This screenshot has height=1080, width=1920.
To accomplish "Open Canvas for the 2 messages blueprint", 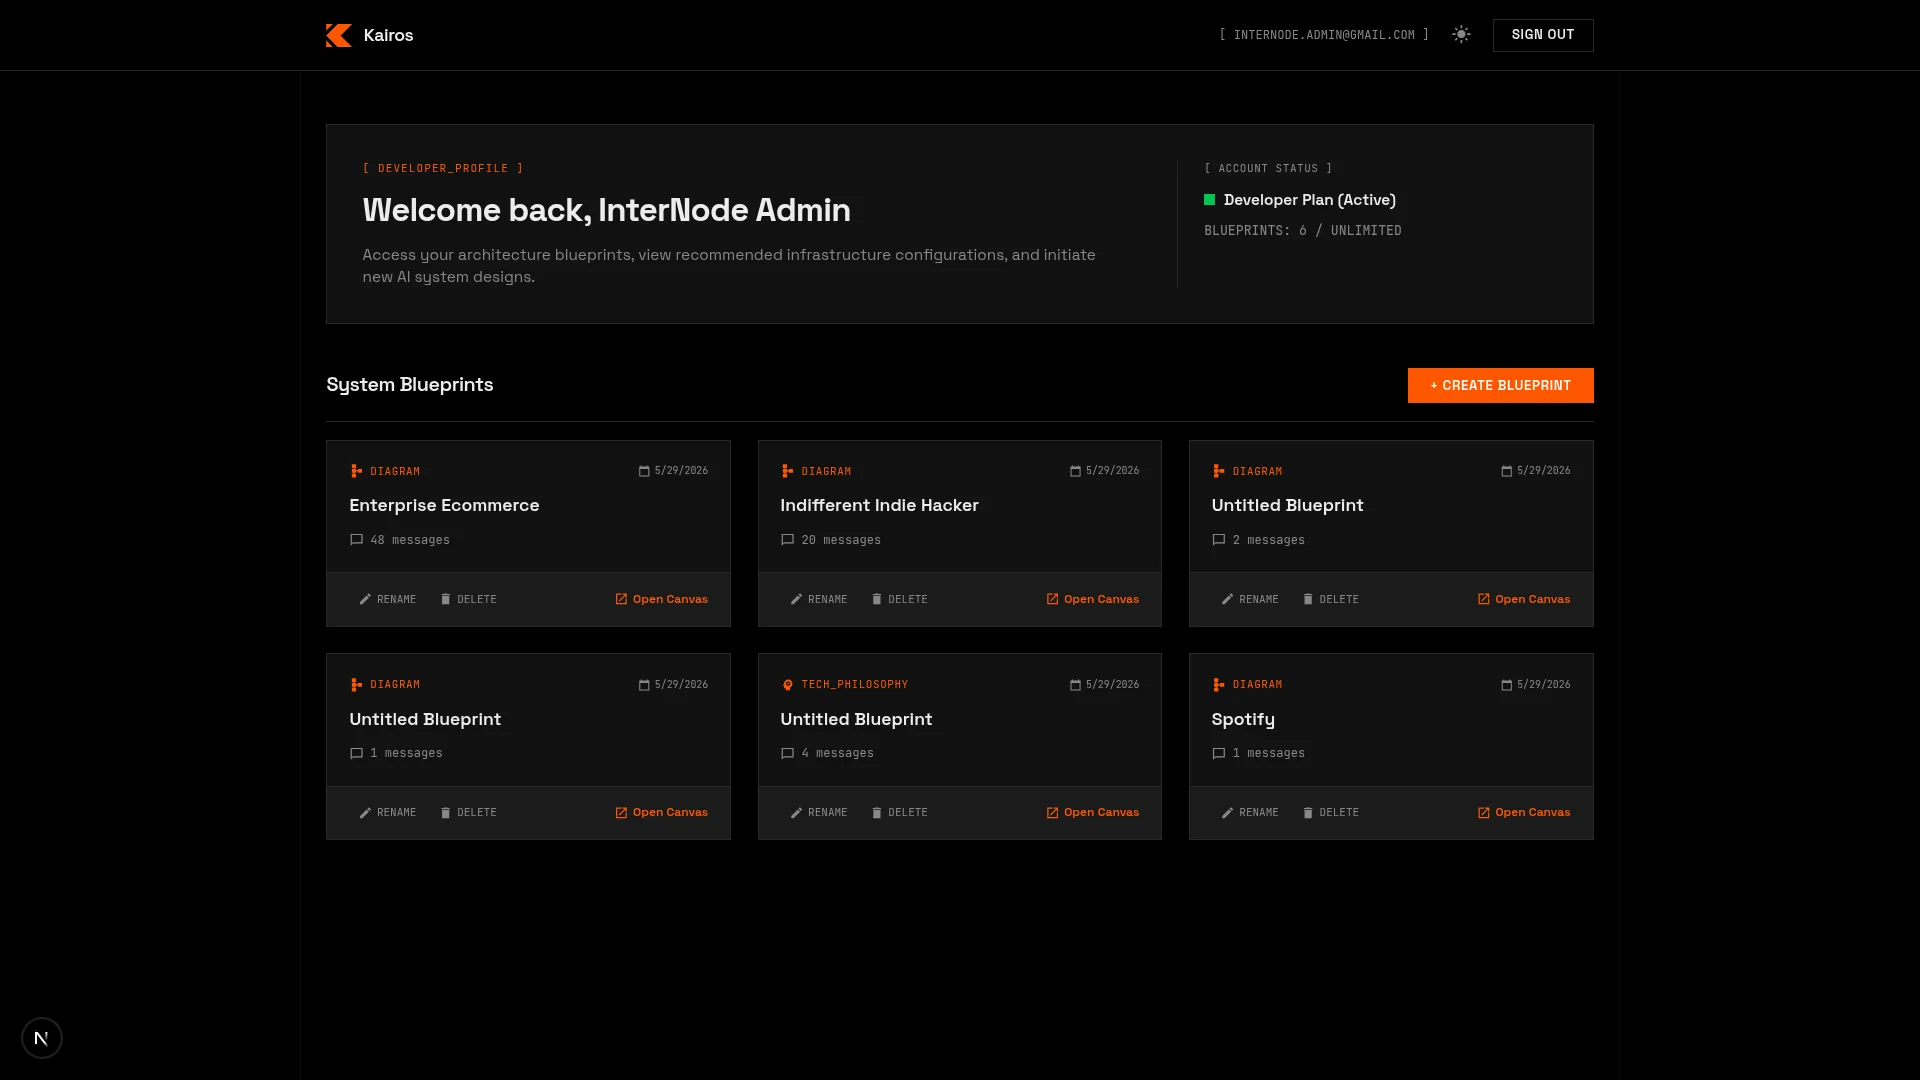I will [1524, 599].
